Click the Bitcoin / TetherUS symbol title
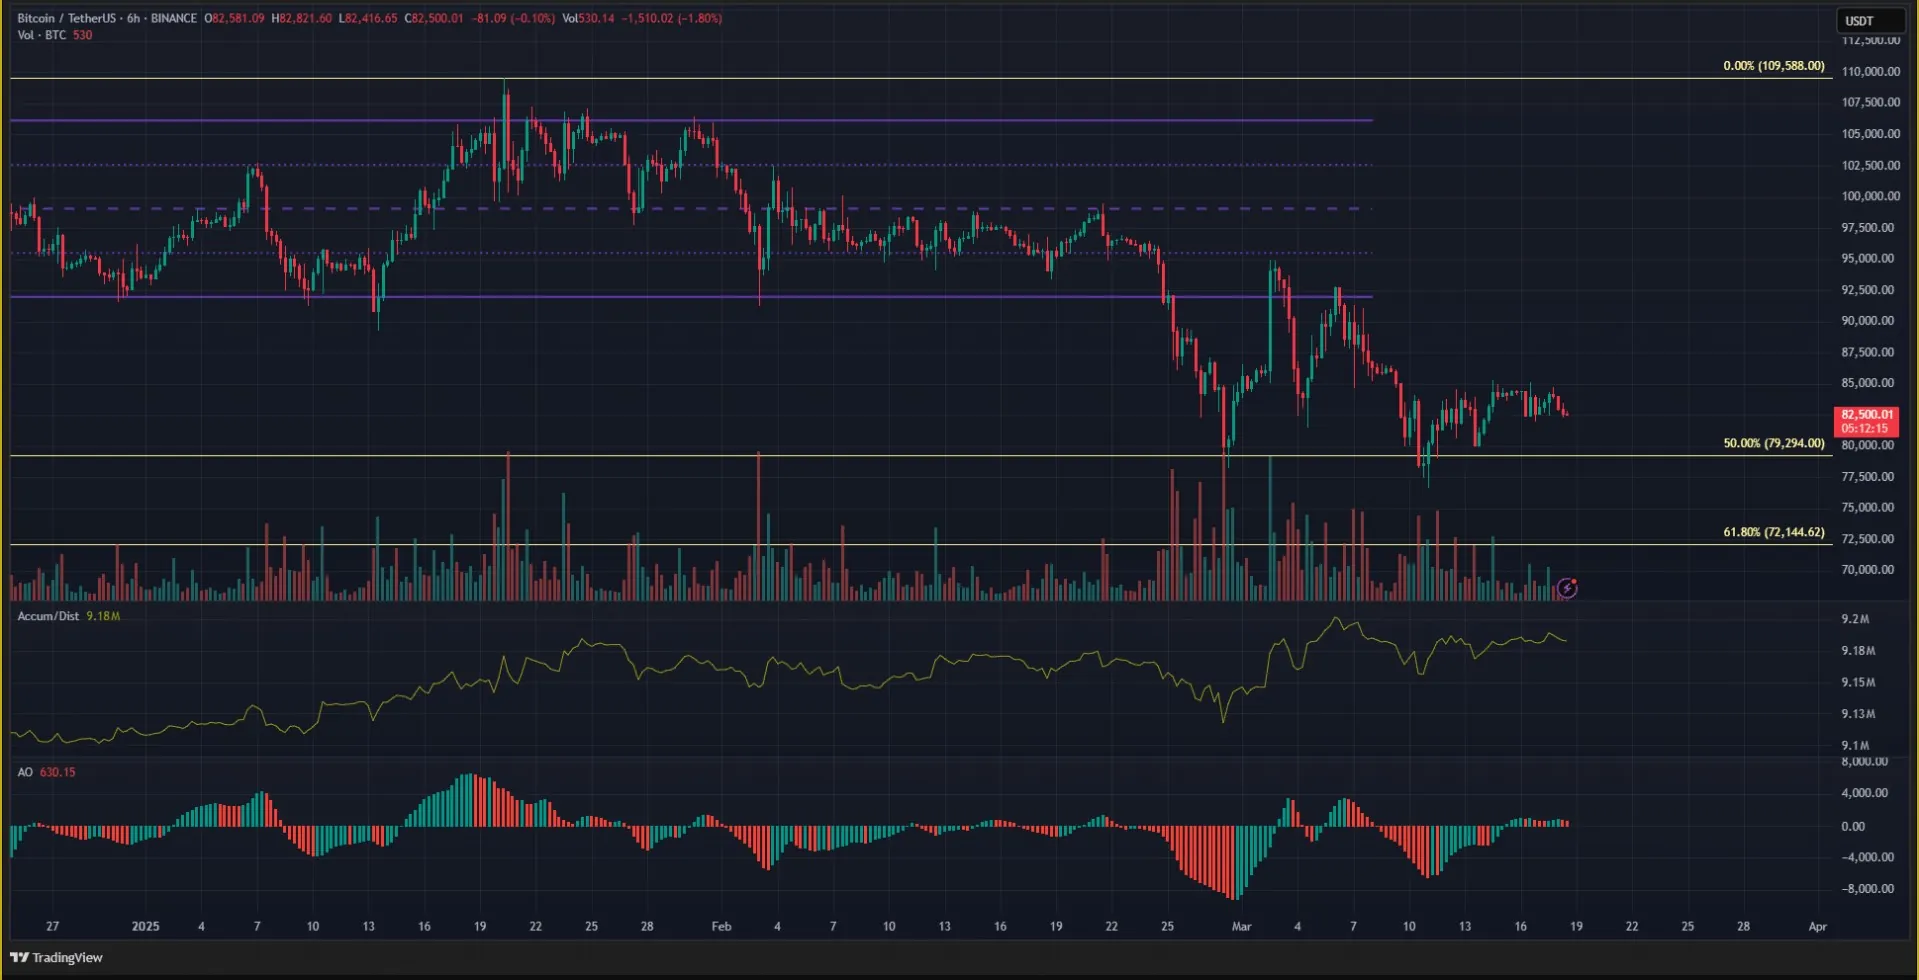Viewport: 1919px width, 980px height. [x=66, y=18]
